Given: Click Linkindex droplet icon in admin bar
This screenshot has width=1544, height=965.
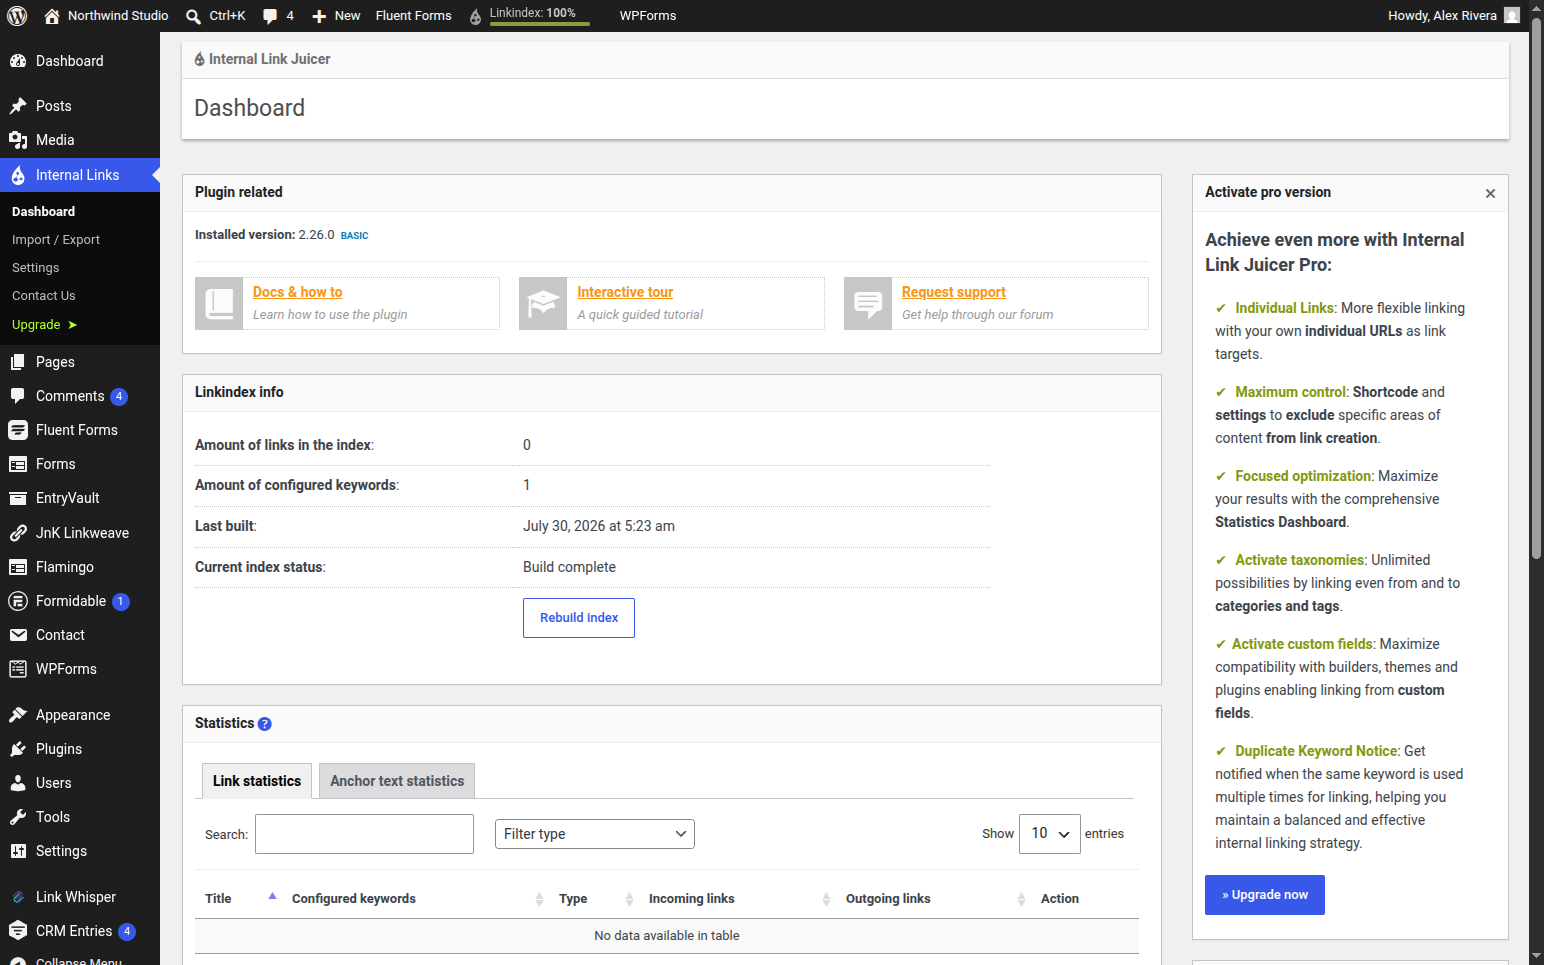Looking at the screenshot, I should 476,16.
